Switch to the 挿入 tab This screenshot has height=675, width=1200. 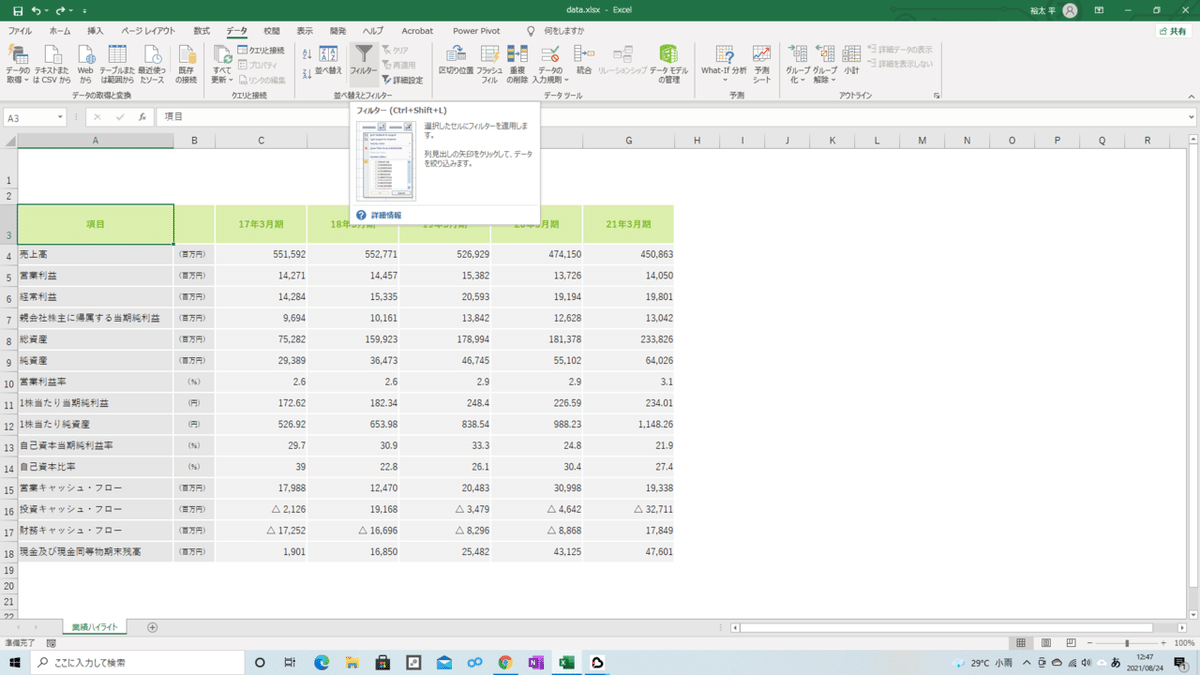click(x=95, y=31)
